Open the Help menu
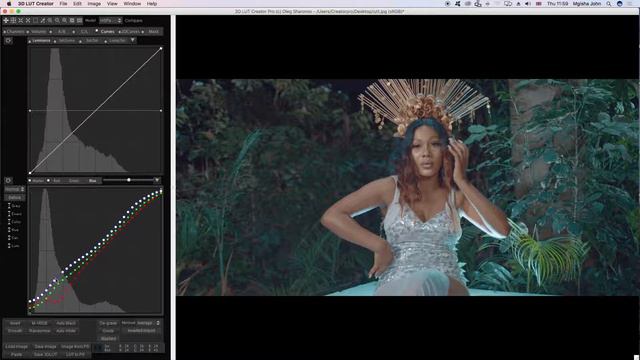The width and height of the screenshot is (640, 360). point(152,4)
